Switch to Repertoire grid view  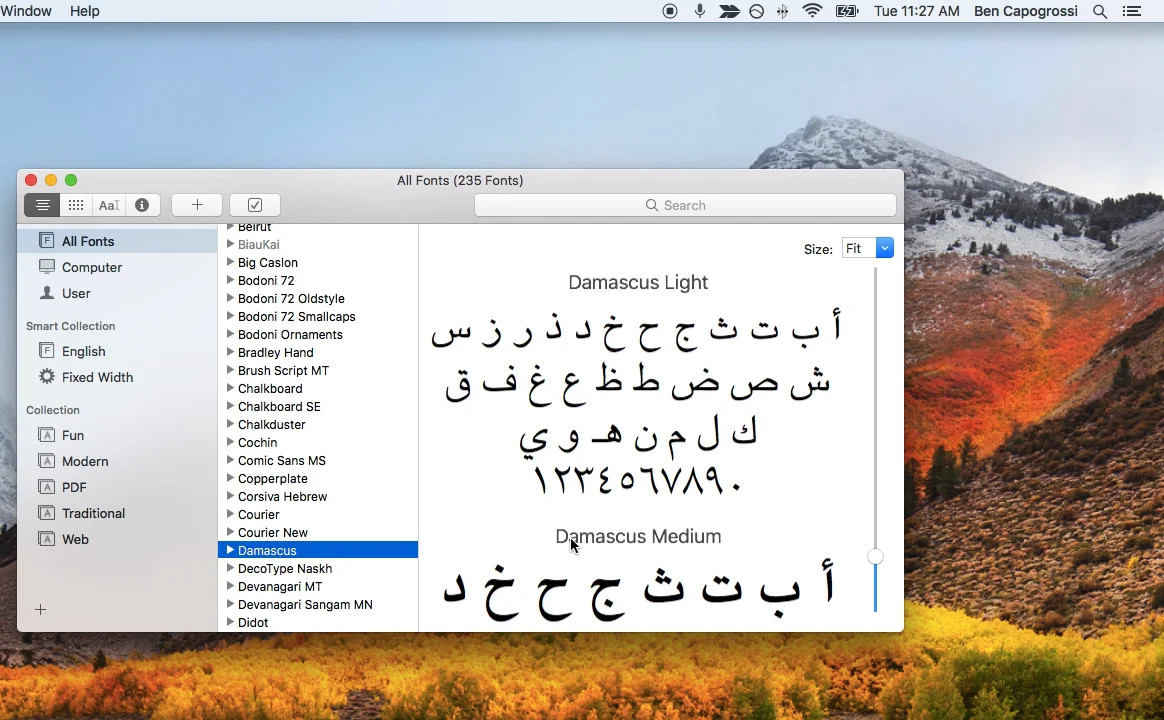pos(76,205)
